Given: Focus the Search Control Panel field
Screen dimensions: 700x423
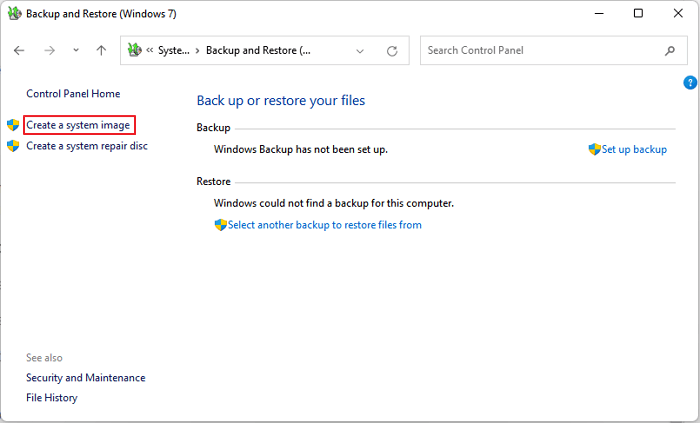Looking at the screenshot, I should click(540, 50).
